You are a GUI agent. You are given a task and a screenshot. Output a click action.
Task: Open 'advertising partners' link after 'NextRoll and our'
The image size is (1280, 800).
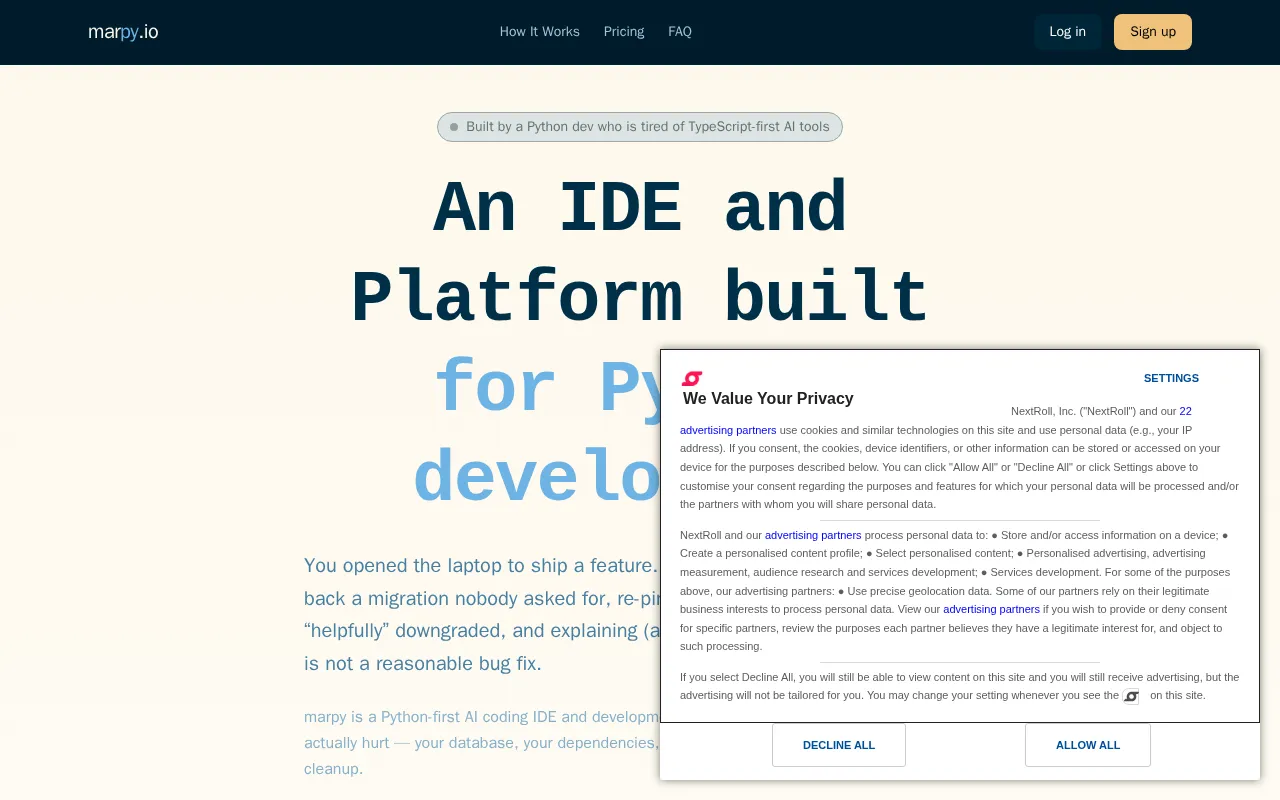click(x=813, y=535)
